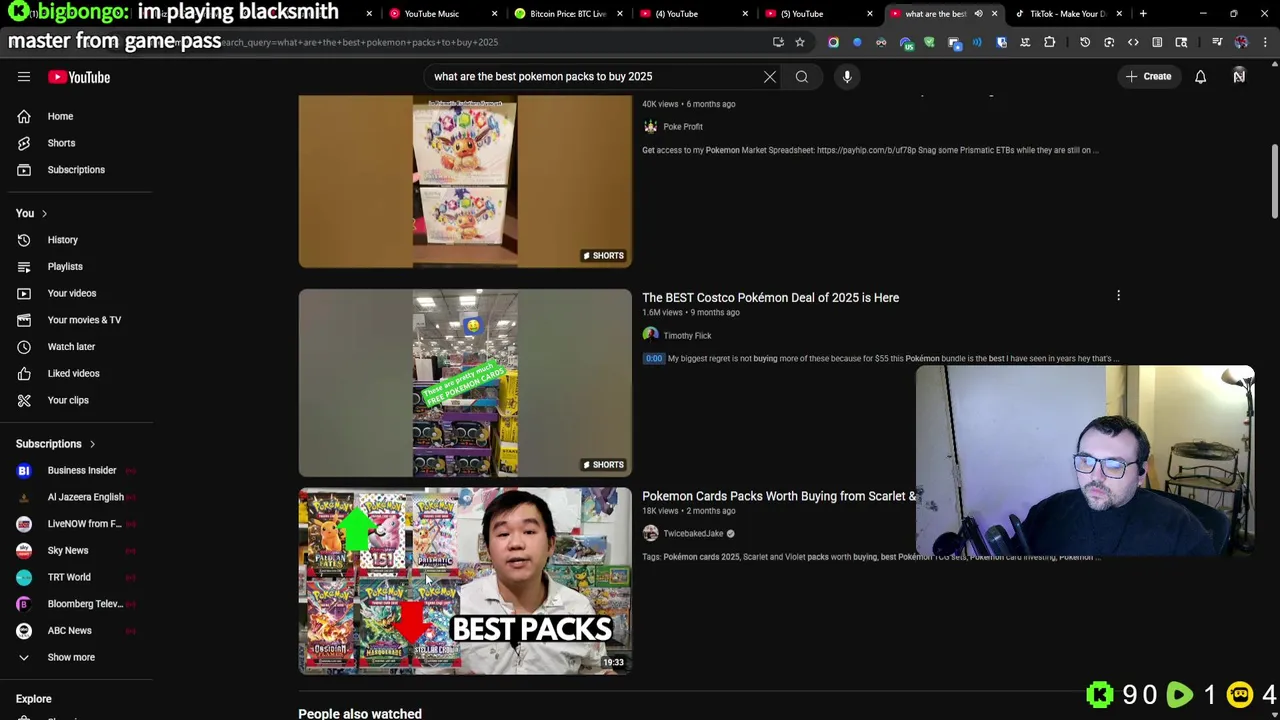Click the Explore section heading
The image size is (1280, 720).
tap(33, 699)
